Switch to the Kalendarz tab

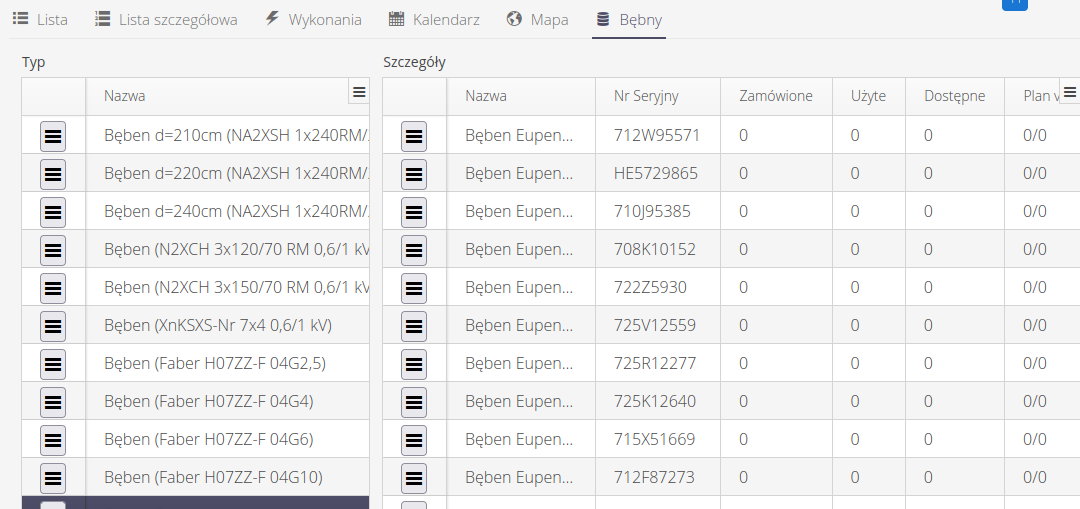coord(434,20)
